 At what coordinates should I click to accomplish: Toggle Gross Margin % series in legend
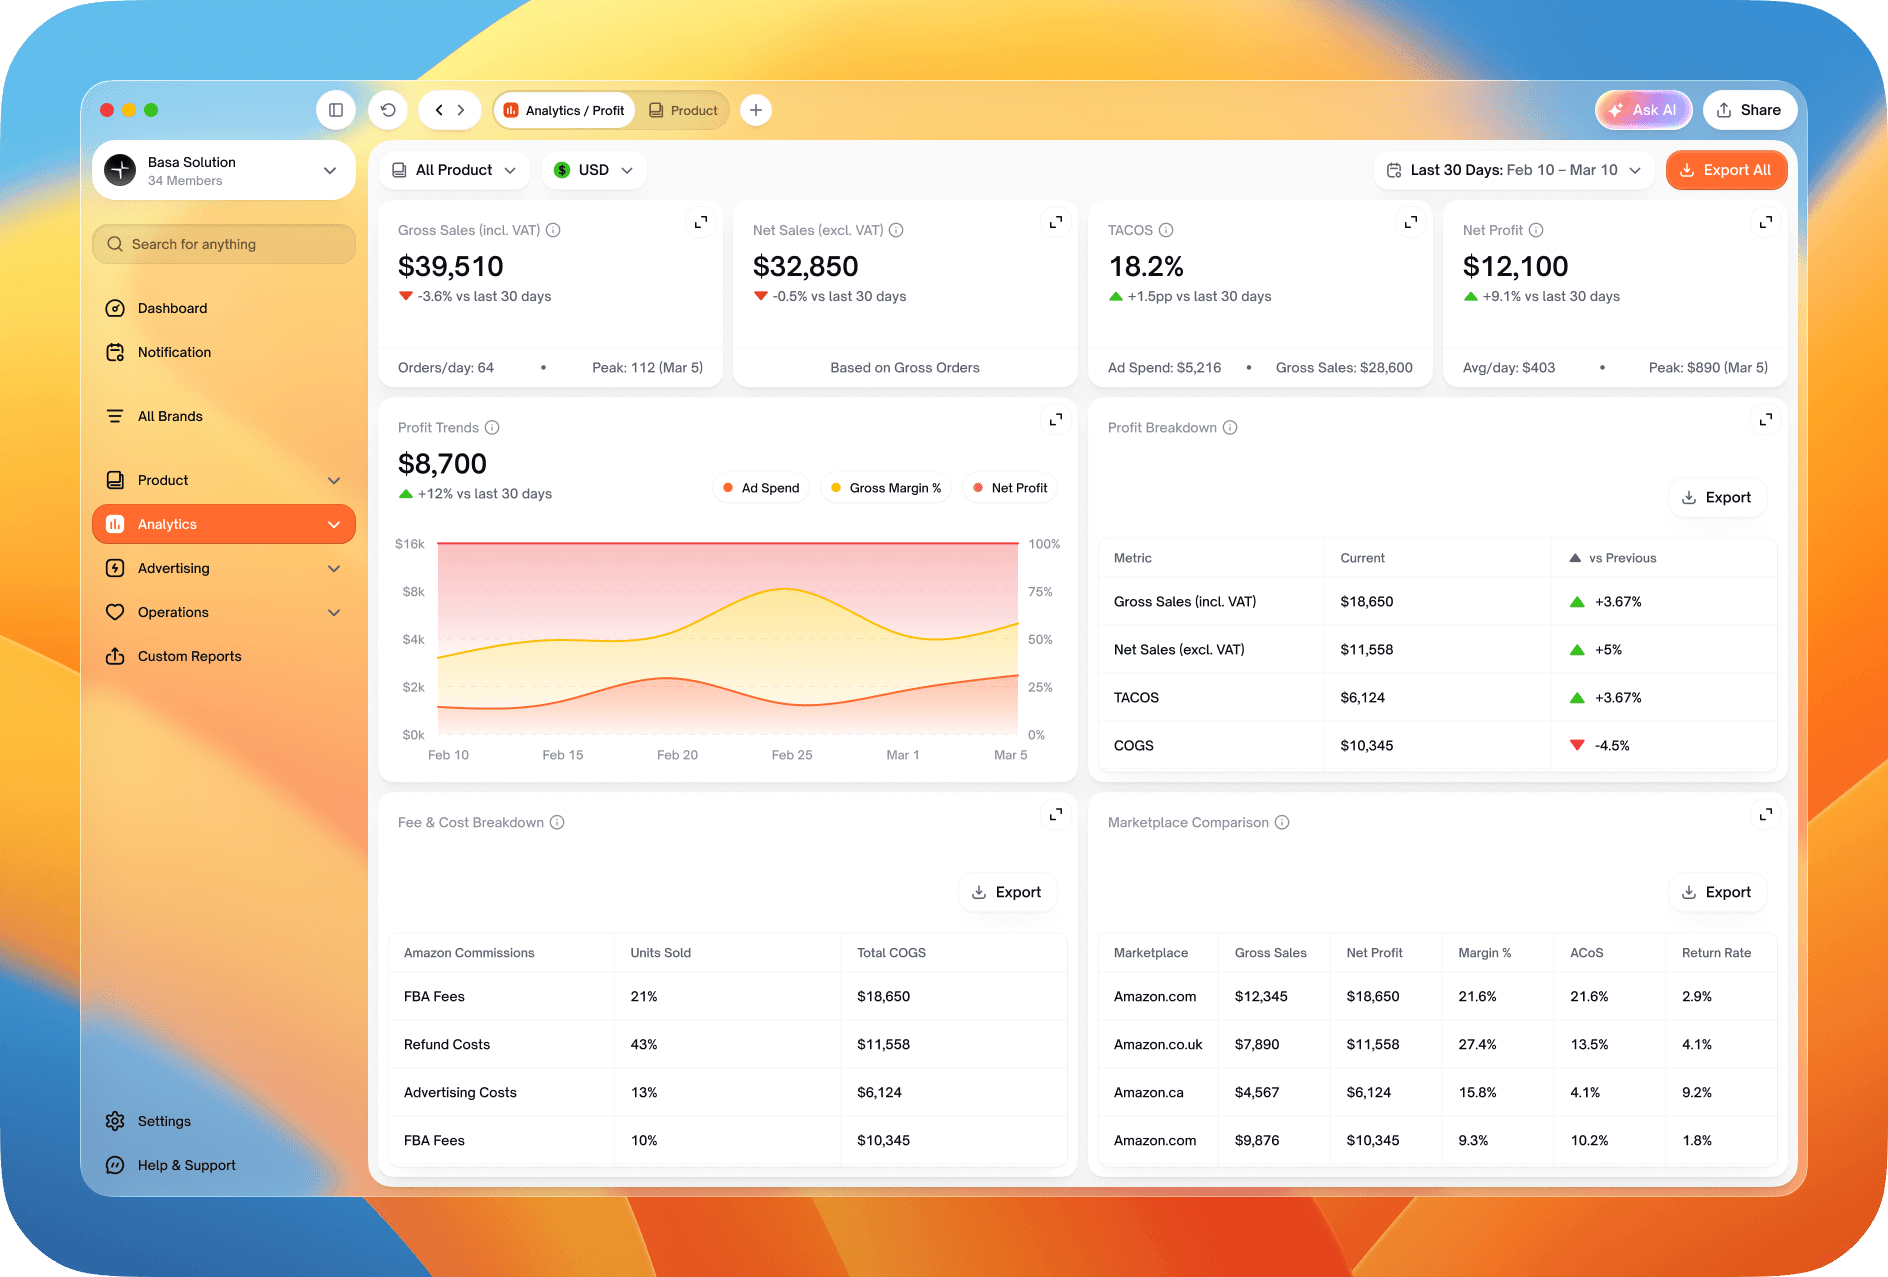click(886, 488)
